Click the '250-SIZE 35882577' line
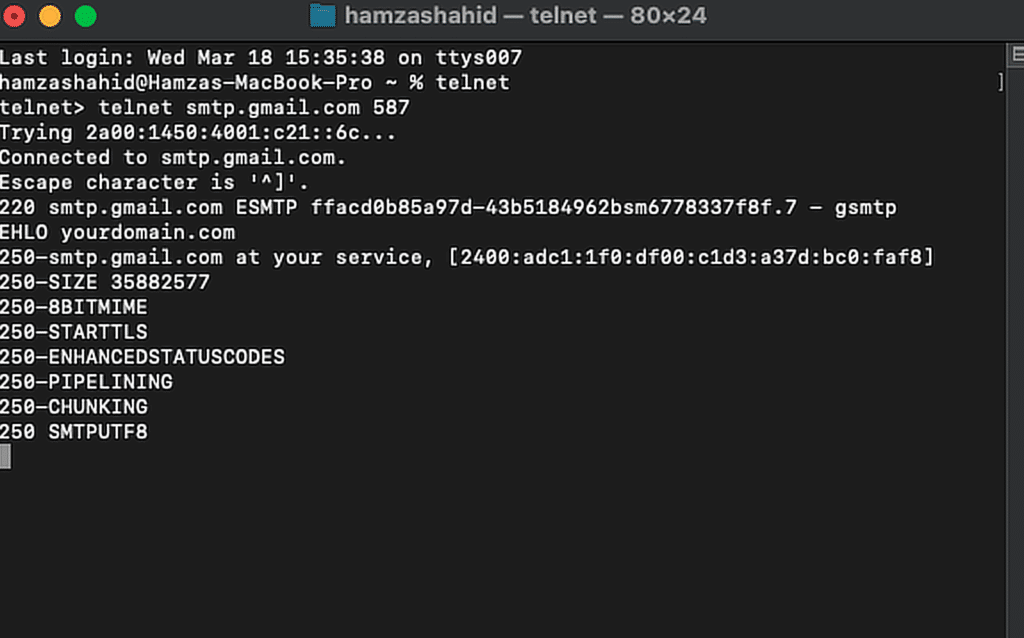 pyautogui.click(x=104, y=282)
